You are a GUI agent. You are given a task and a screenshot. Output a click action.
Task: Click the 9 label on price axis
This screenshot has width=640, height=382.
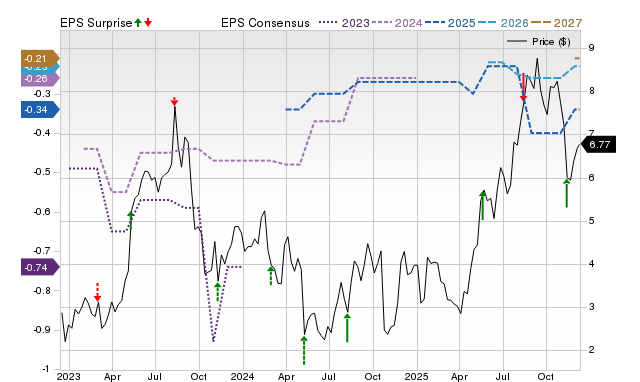(x=591, y=48)
